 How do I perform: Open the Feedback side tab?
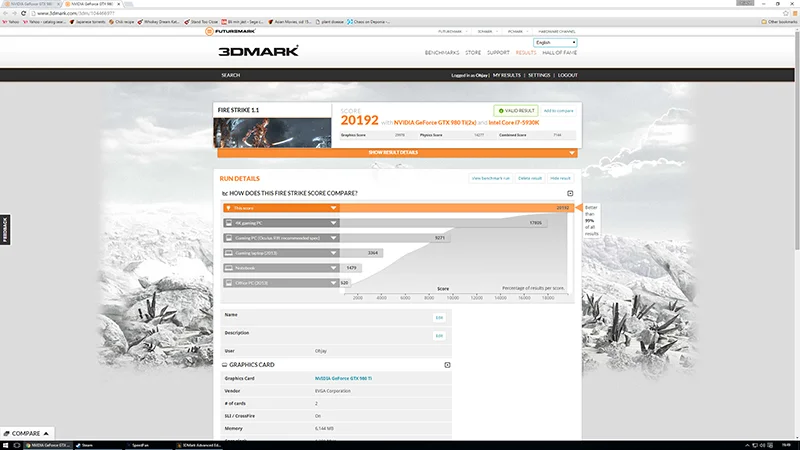coord(5,230)
